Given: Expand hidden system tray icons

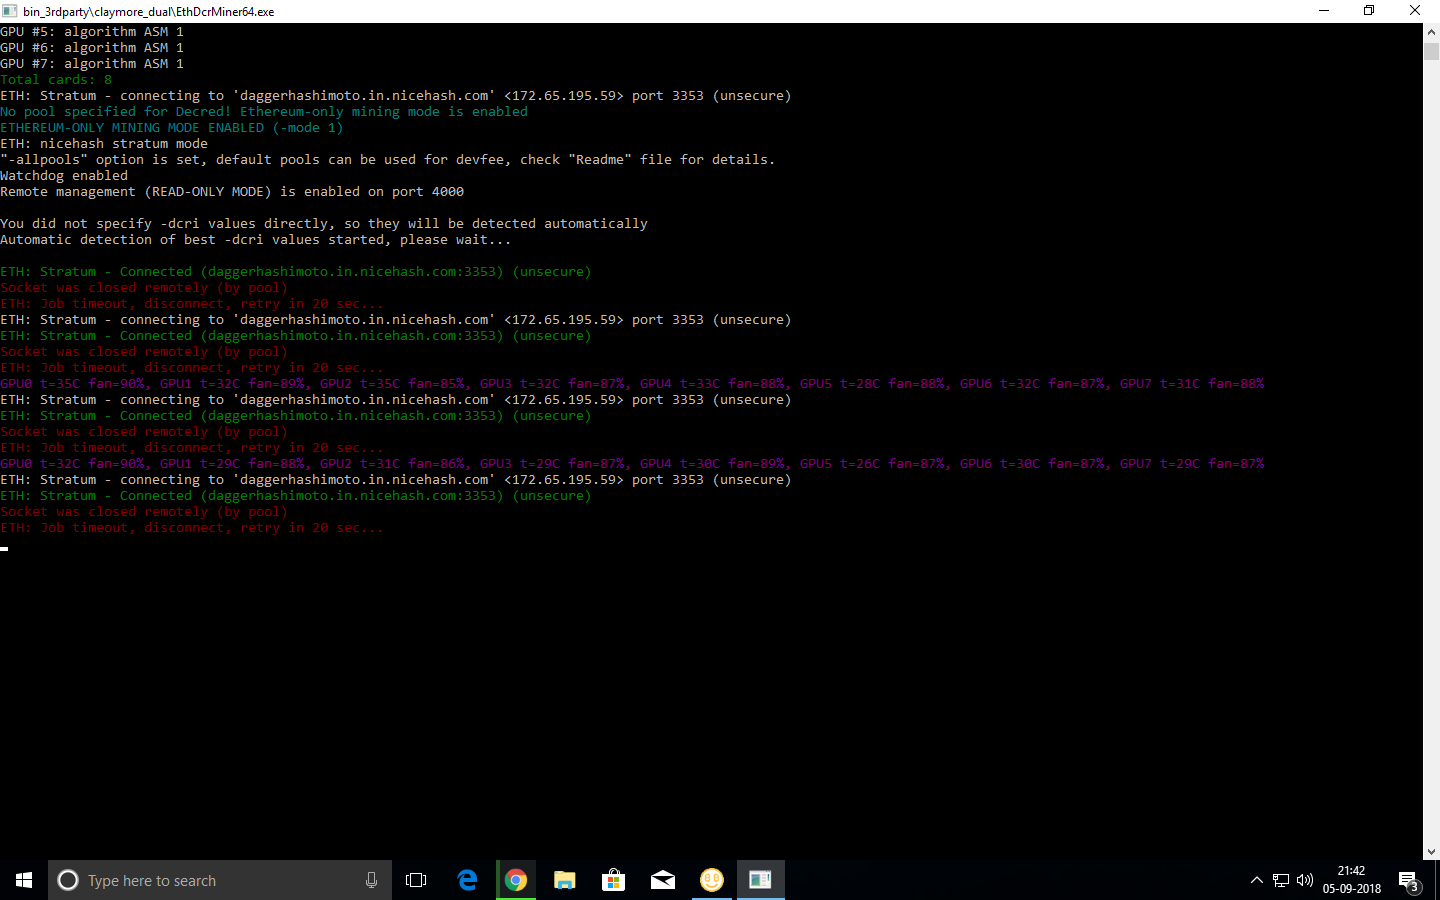Looking at the screenshot, I should 1257,880.
